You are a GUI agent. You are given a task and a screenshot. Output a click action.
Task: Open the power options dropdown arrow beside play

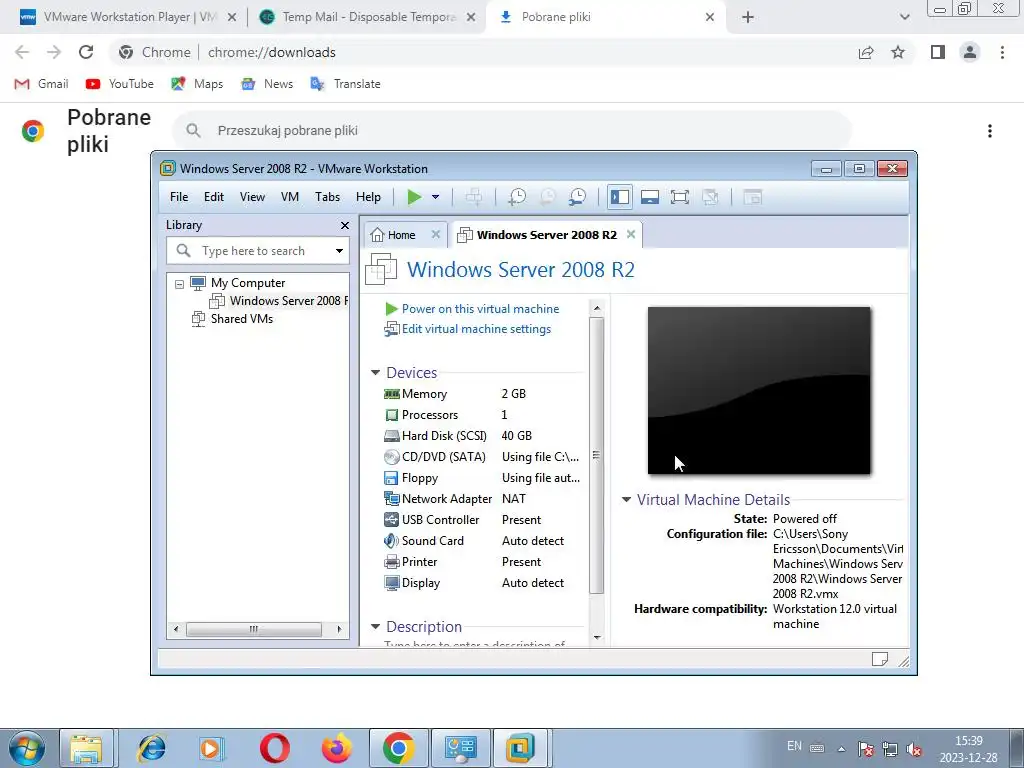436,197
